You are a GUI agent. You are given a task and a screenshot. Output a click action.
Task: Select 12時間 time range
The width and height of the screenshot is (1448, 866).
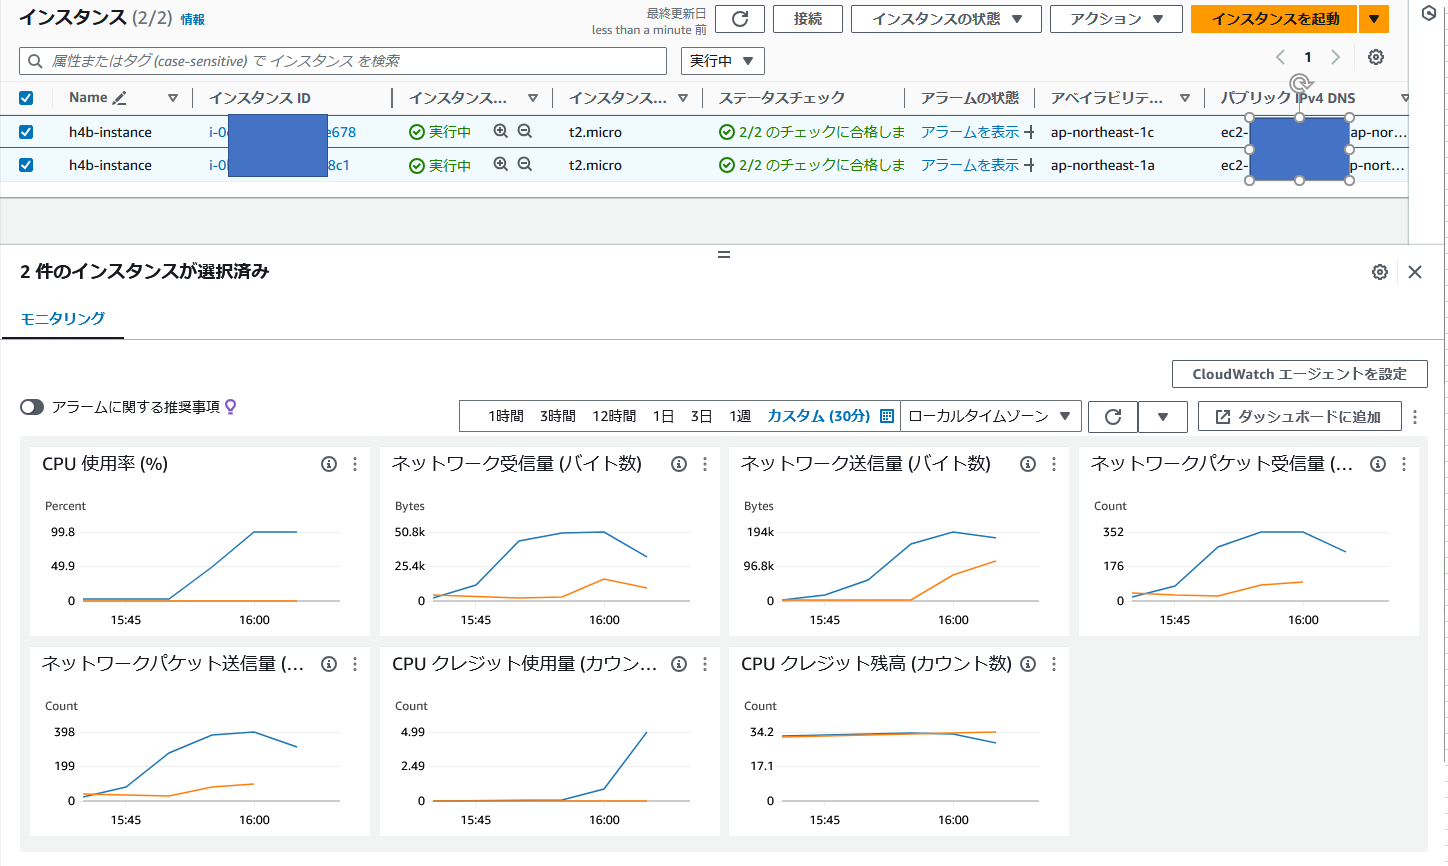coord(614,416)
